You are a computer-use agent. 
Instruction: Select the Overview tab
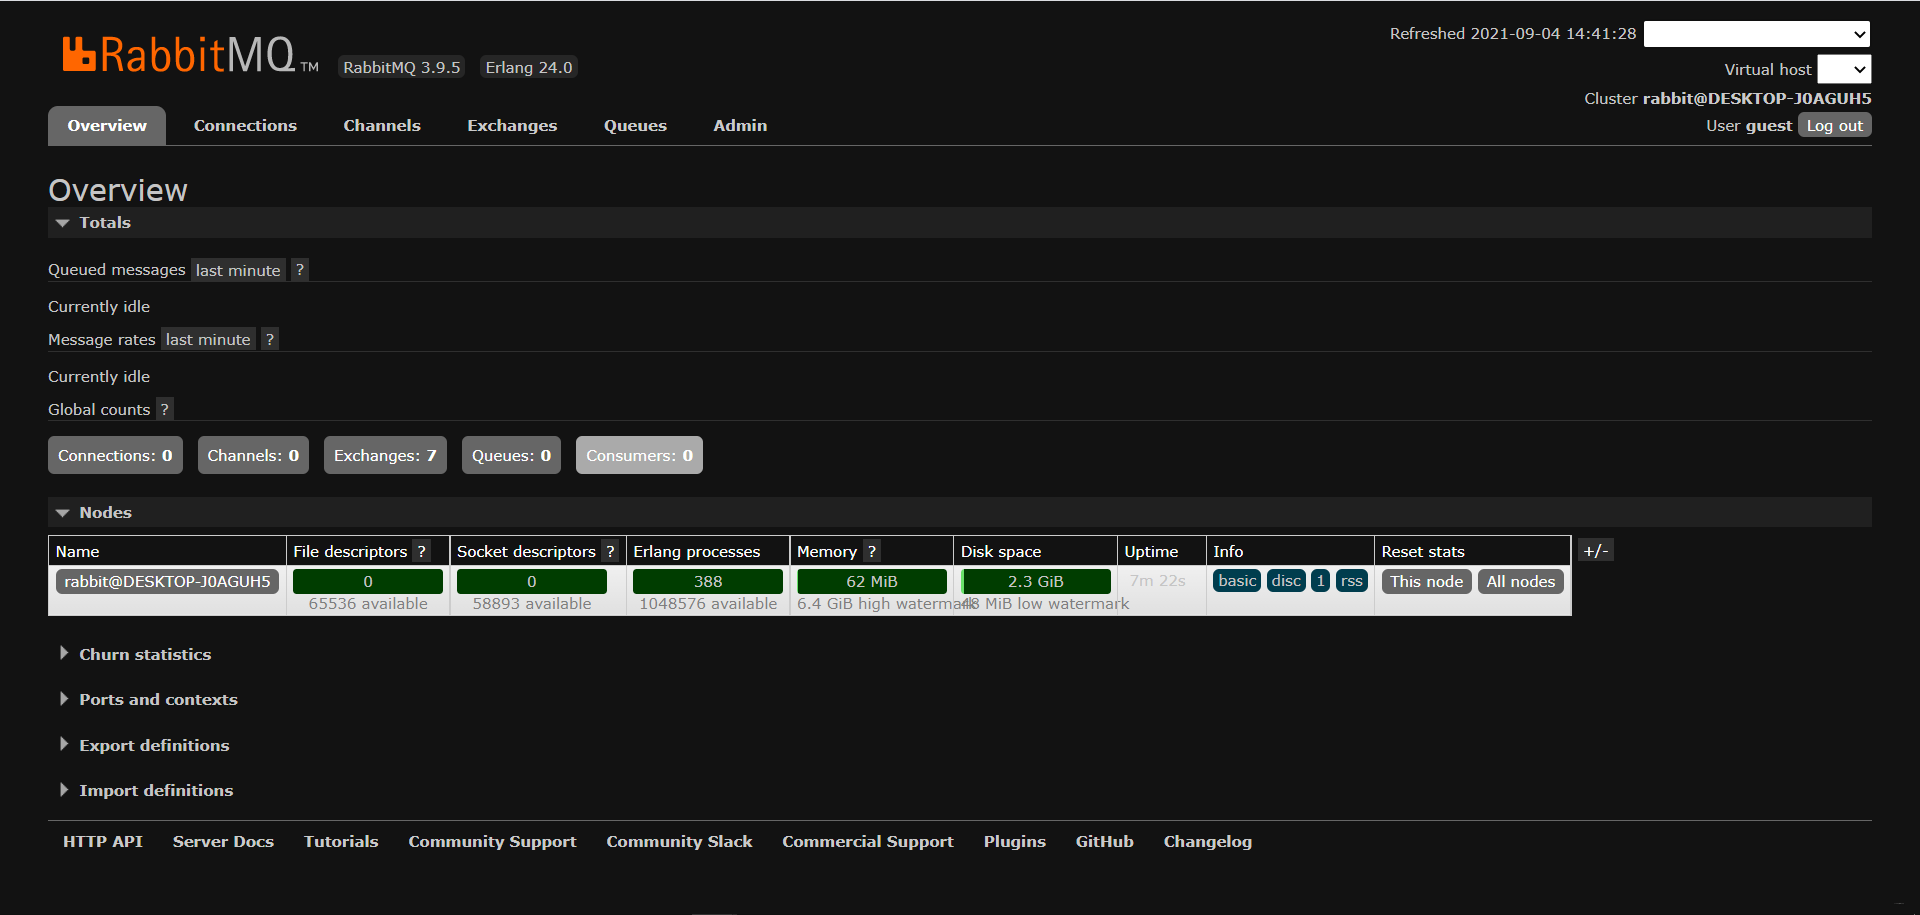point(107,126)
